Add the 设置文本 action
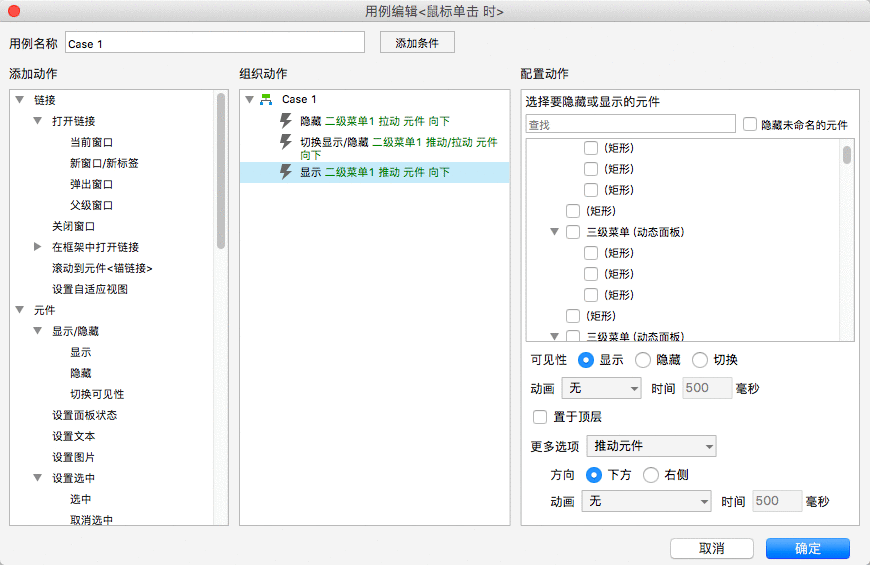This screenshot has width=870, height=565. pyautogui.click(x=74, y=436)
